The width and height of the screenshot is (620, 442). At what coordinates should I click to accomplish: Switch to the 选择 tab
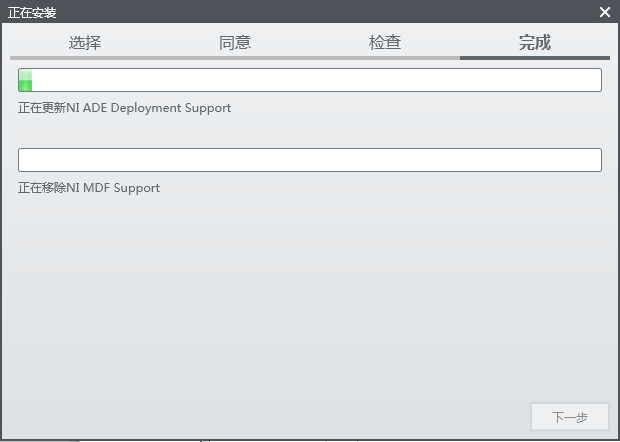pyautogui.click(x=85, y=42)
